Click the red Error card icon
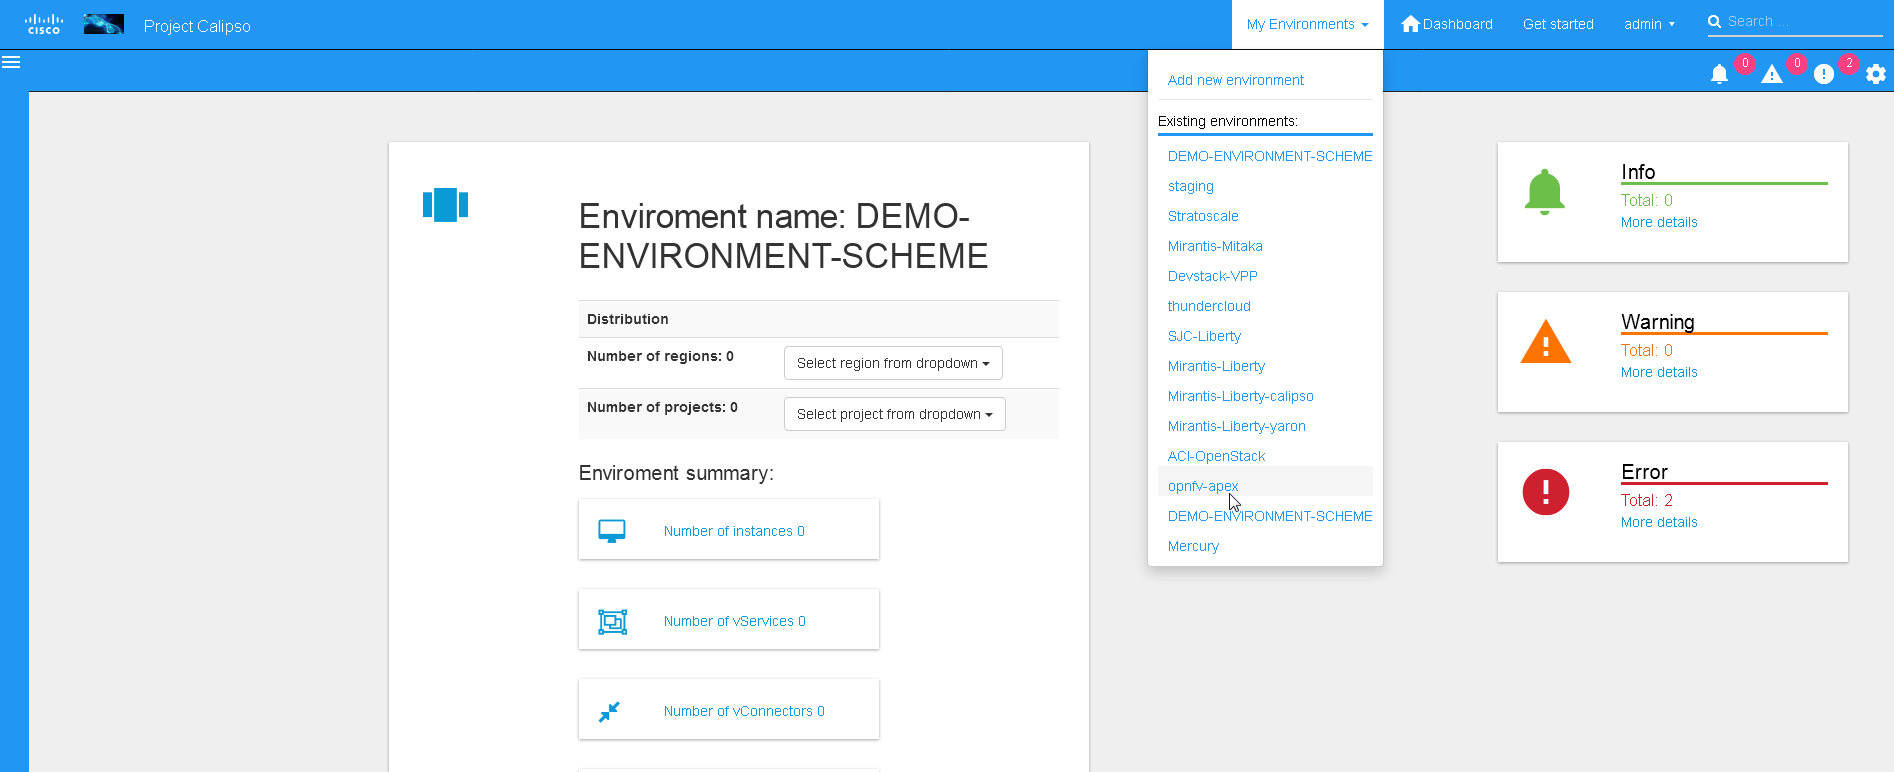Image resolution: width=1894 pixels, height=772 pixels. coord(1545,492)
